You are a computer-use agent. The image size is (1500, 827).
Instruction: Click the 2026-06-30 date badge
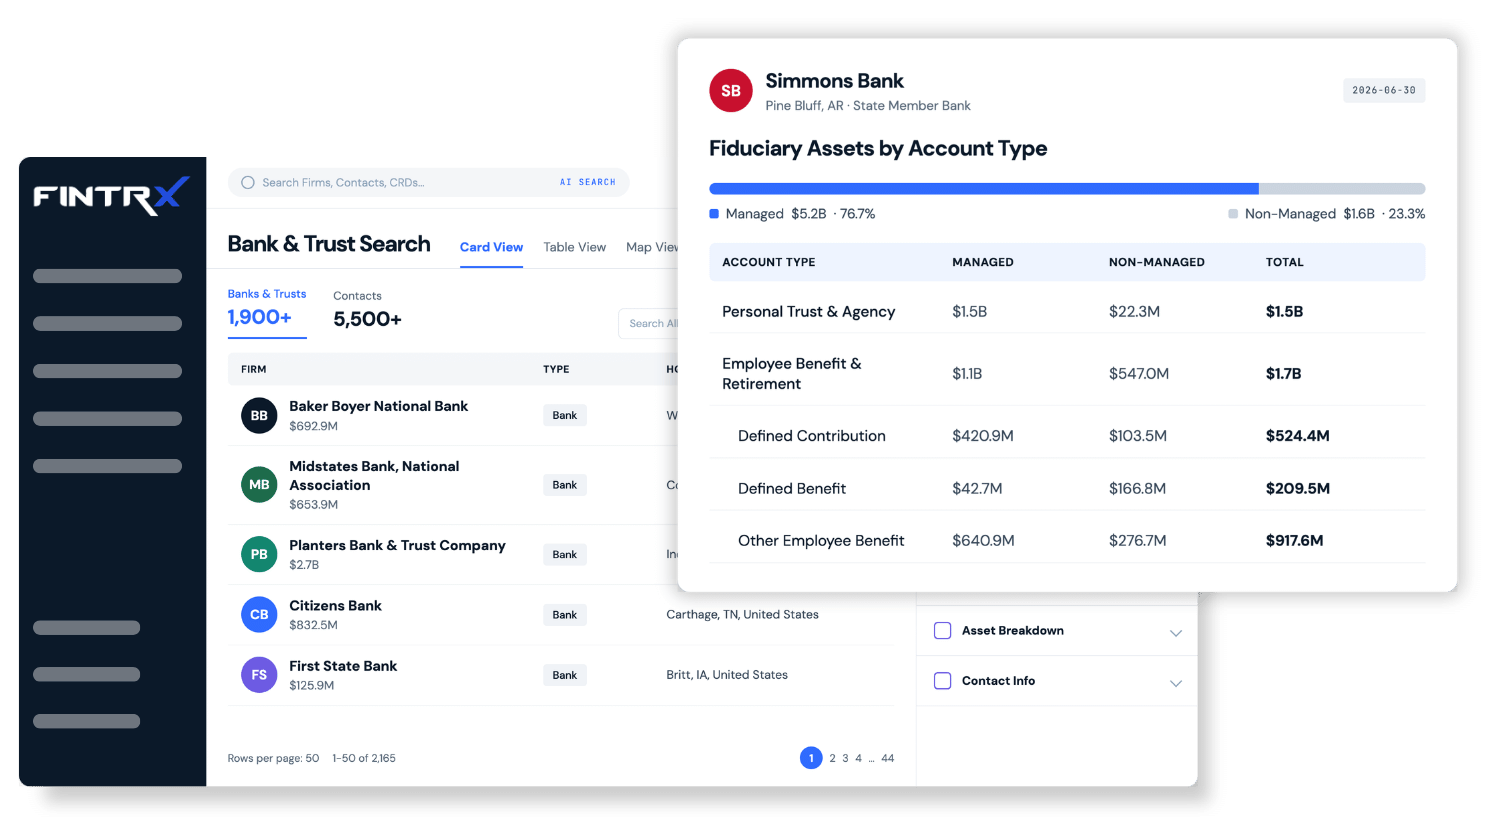(x=1384, y=90)
